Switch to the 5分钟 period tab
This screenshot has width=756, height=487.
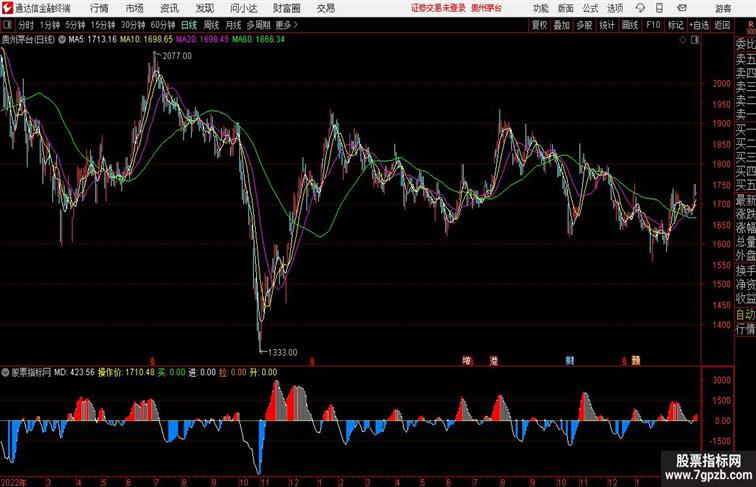pyautogui.click(x=75, y=25)
